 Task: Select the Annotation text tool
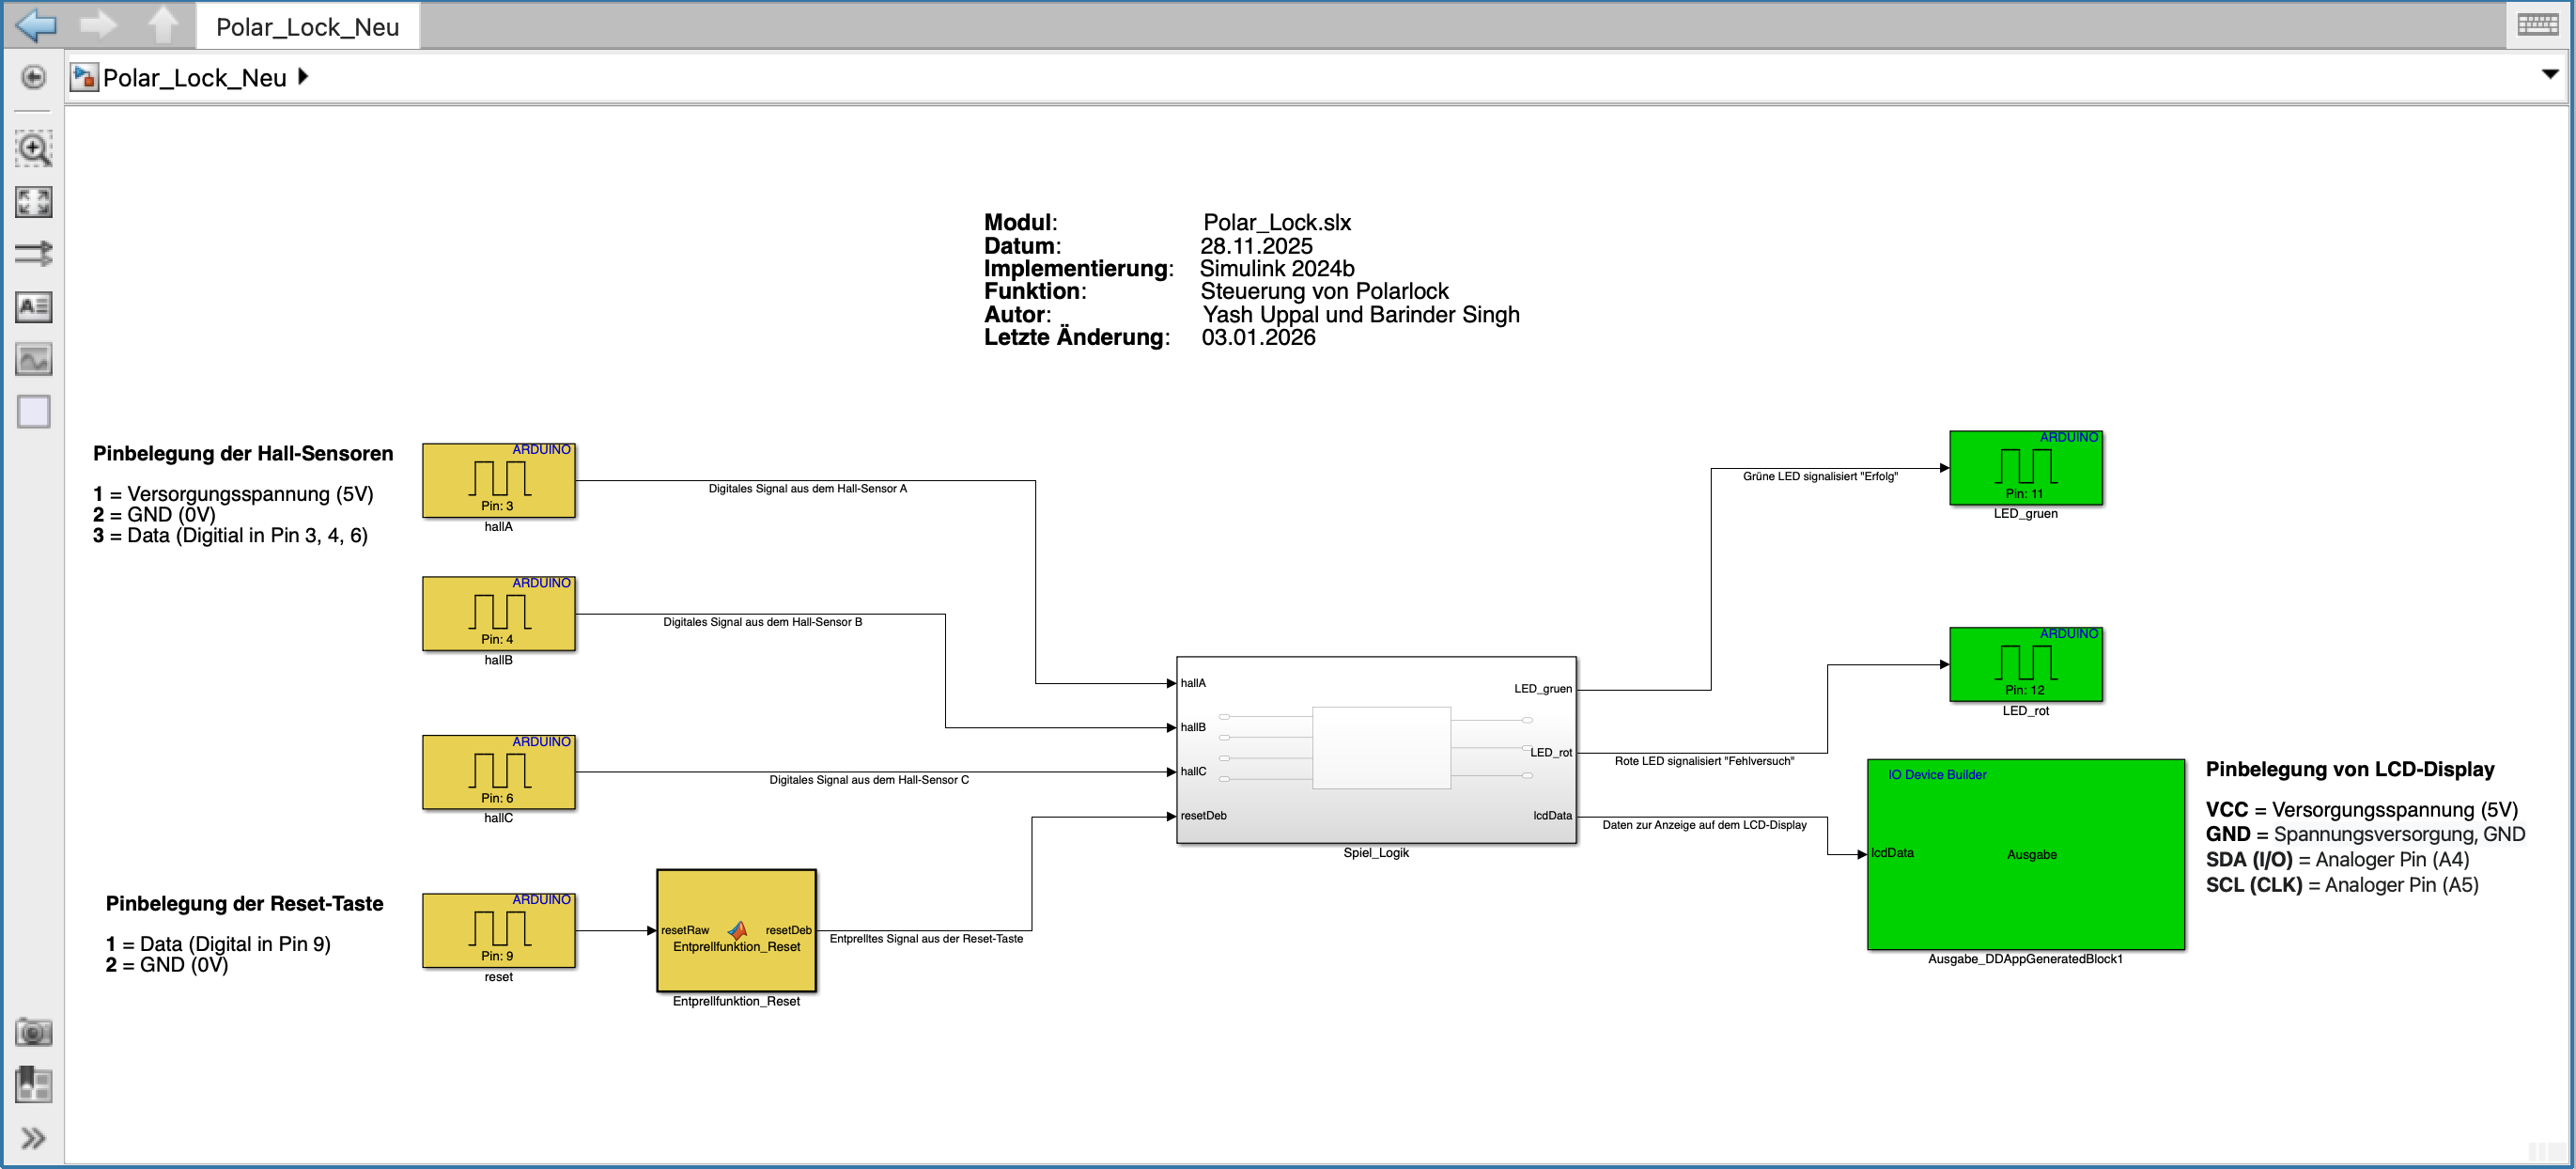[33, 307]
